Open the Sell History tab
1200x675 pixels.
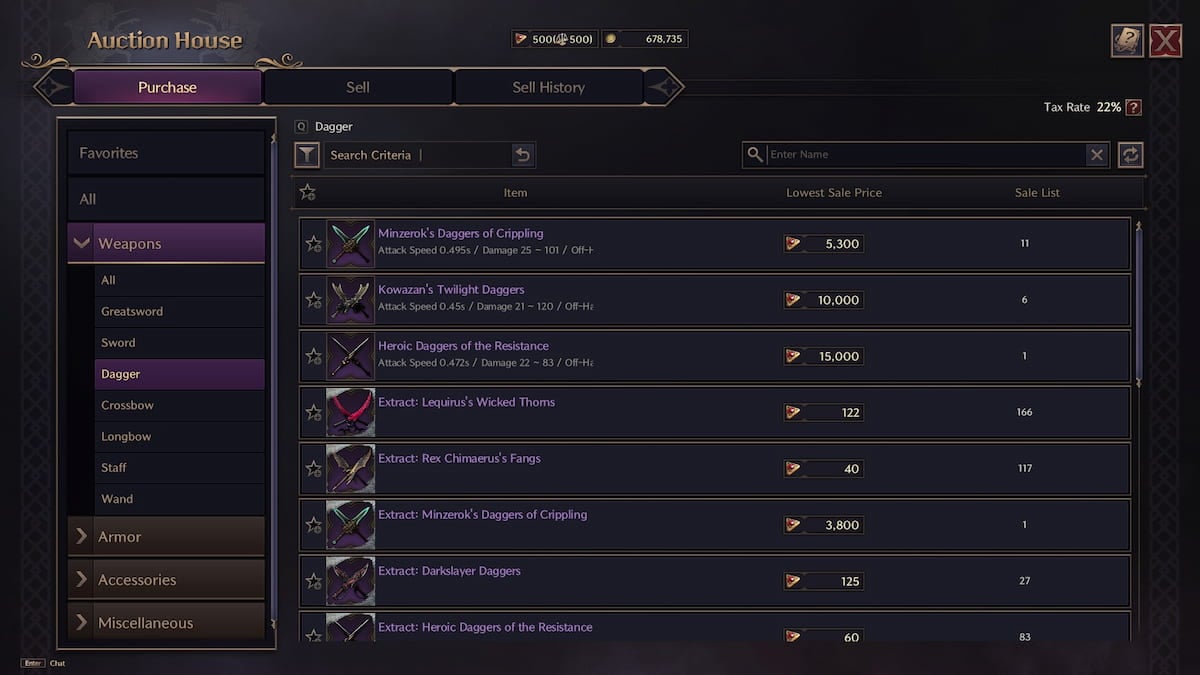(548, 87)
